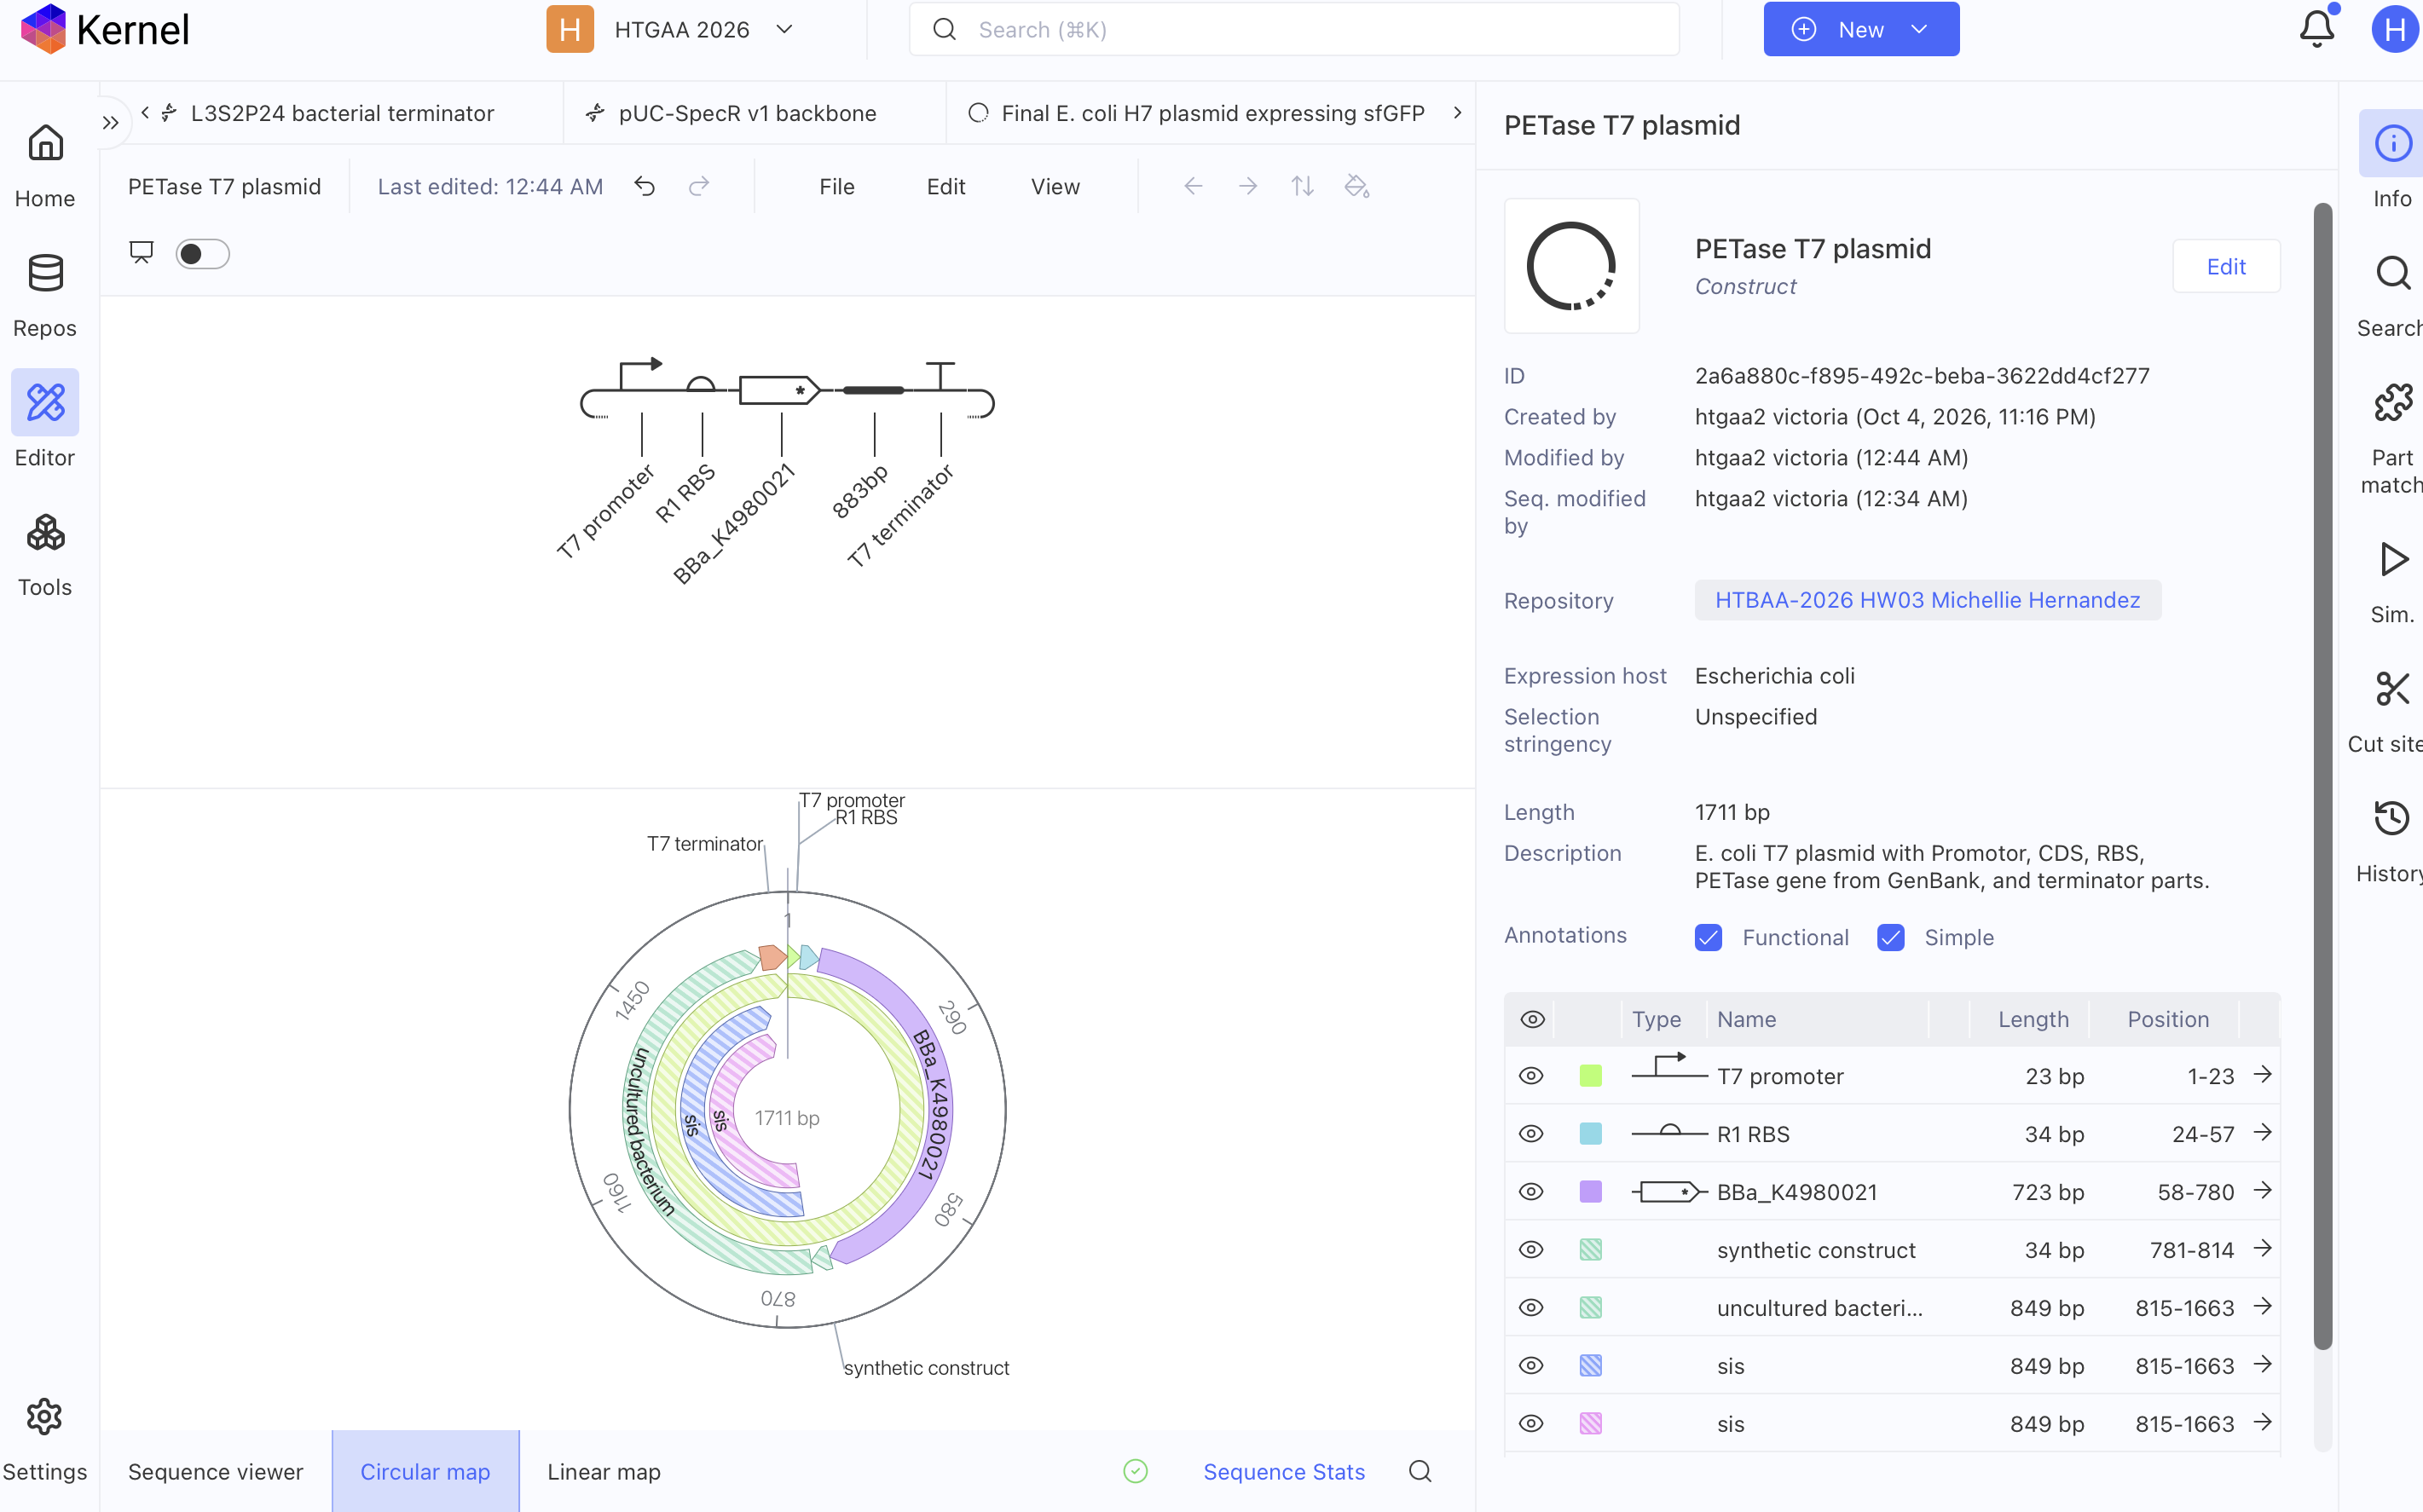Open Sequence Stats link

coord(1284,1471)
